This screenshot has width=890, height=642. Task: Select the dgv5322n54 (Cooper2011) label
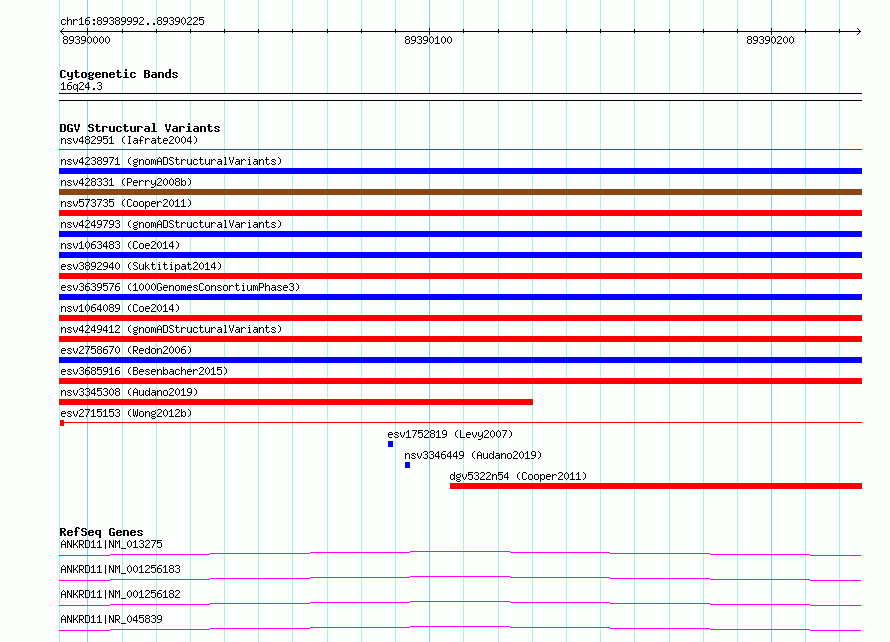point(518,476)
